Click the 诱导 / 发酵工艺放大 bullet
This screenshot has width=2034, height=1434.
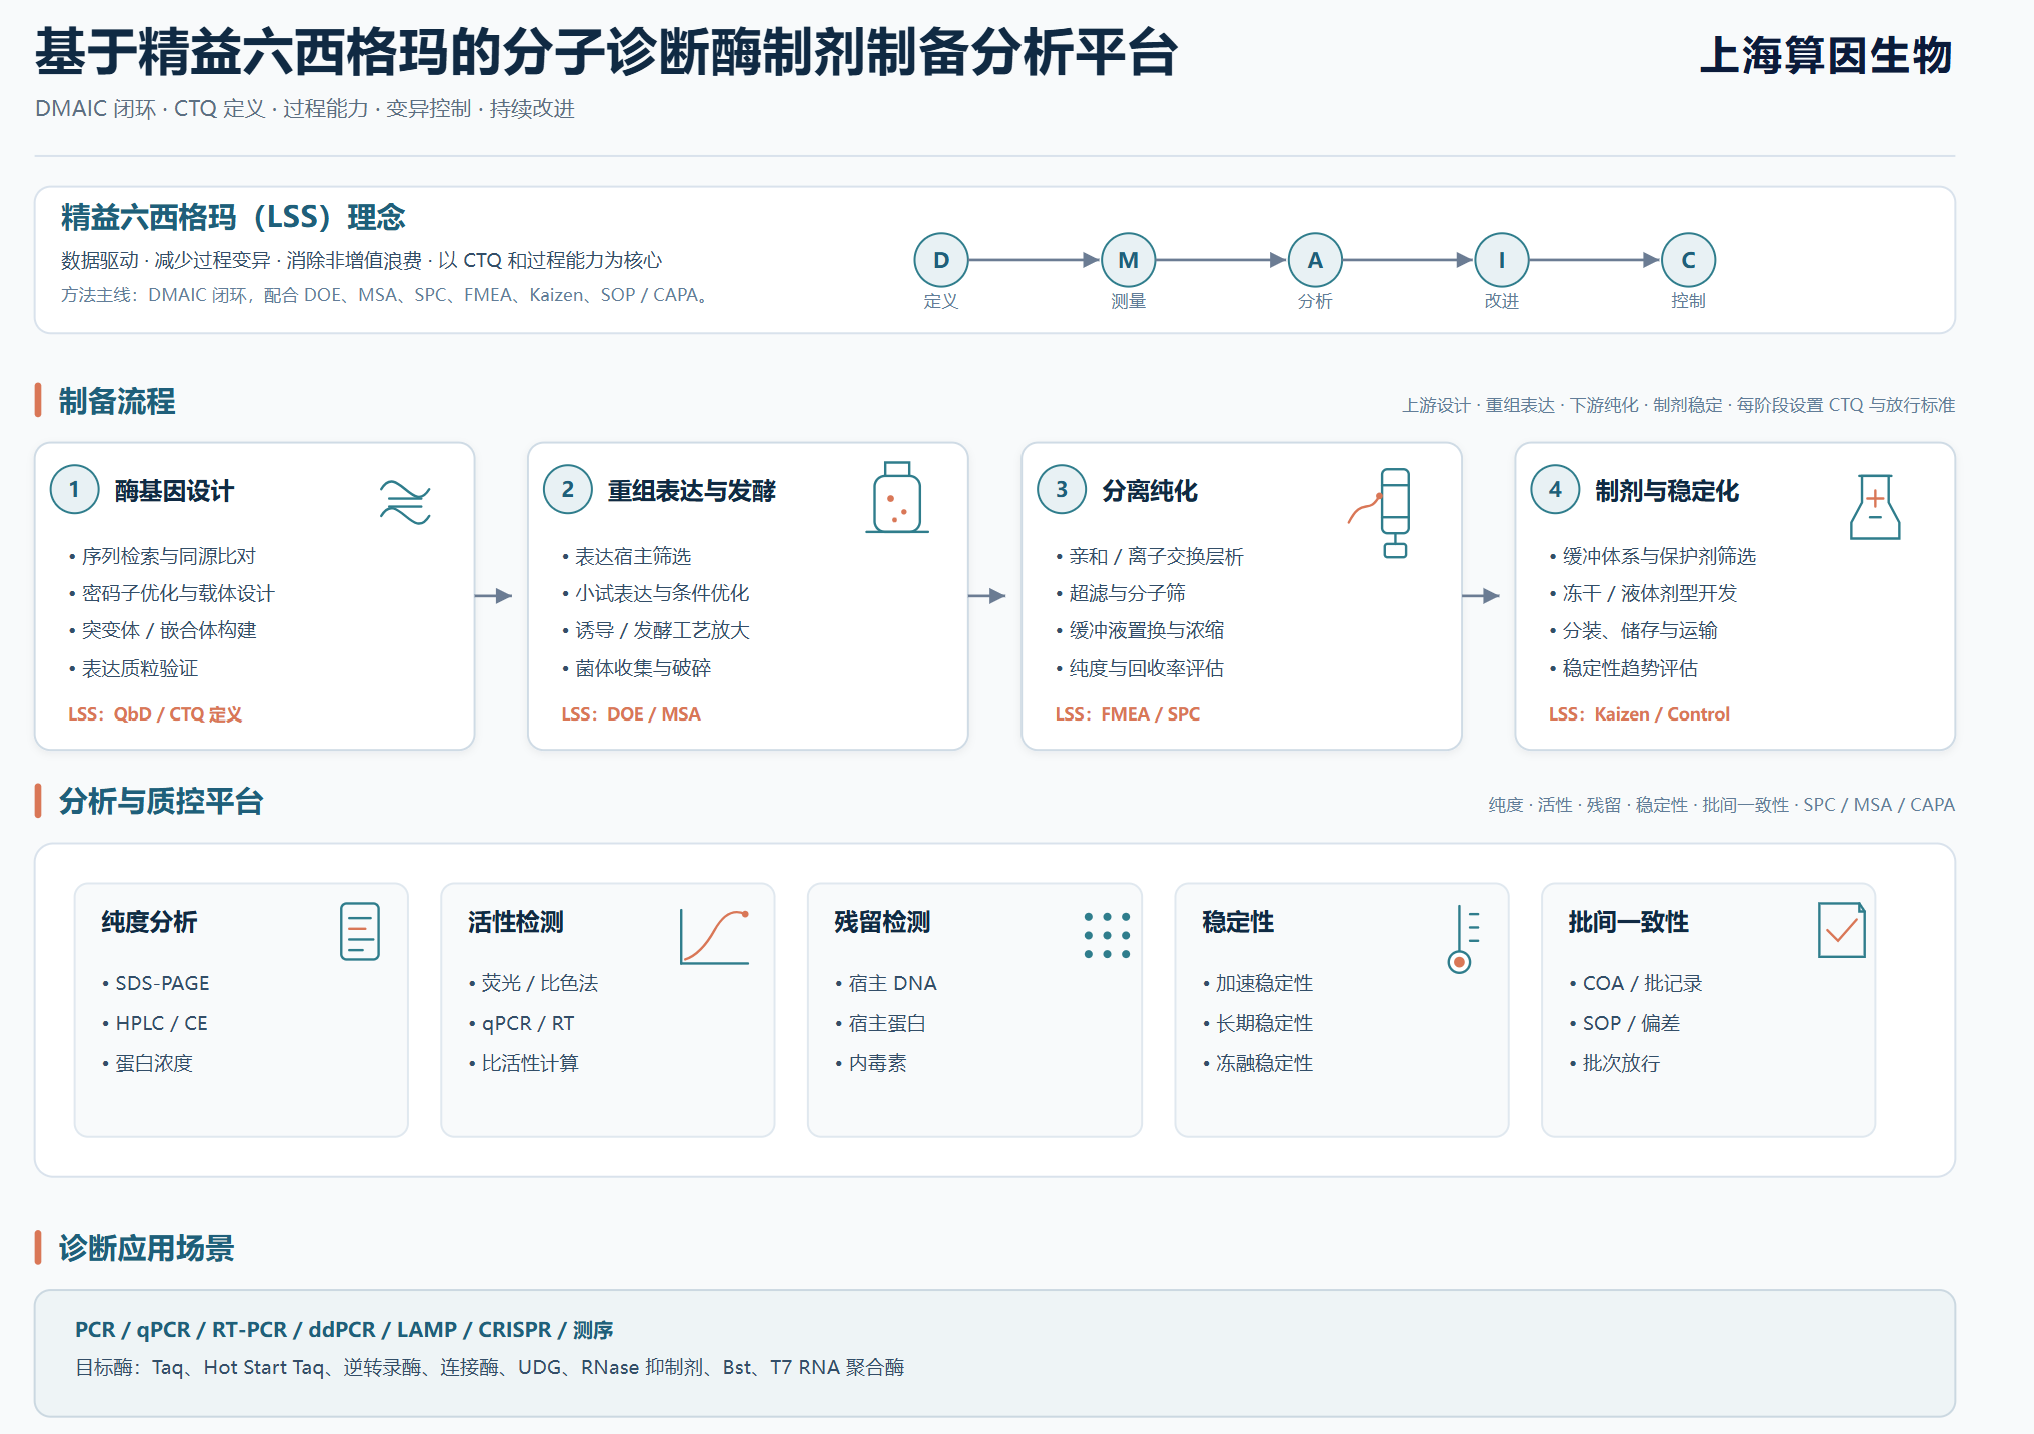656,630
